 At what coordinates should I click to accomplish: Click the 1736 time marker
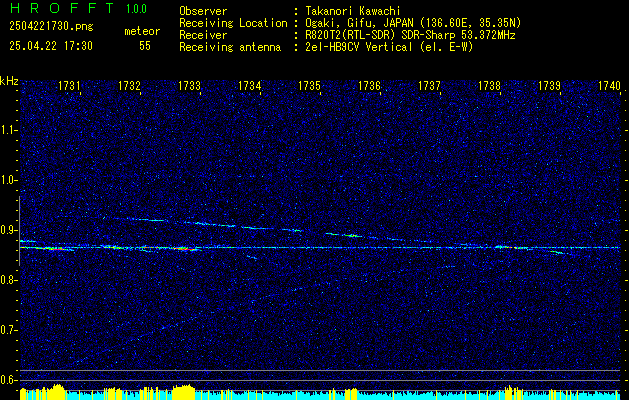pos(369,85)
